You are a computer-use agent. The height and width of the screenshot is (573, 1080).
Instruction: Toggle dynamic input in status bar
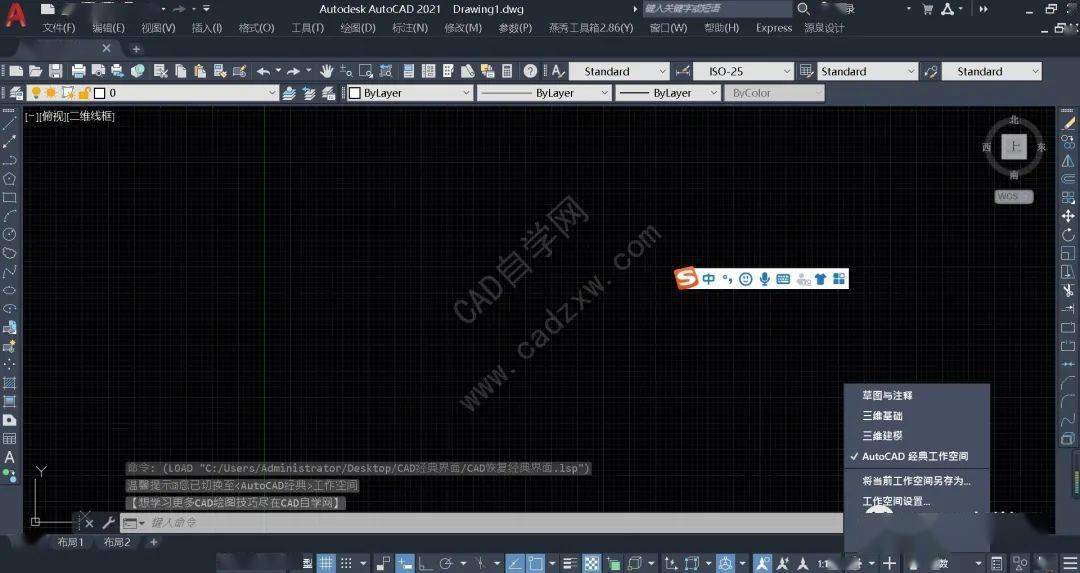(x=404, y=563)
